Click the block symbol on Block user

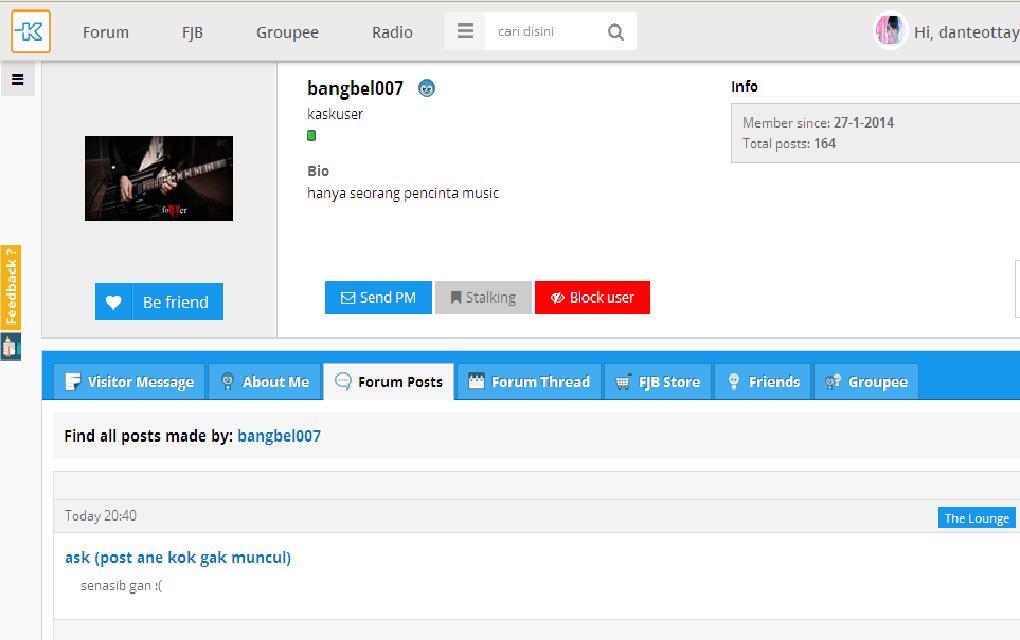coord(556,297)
